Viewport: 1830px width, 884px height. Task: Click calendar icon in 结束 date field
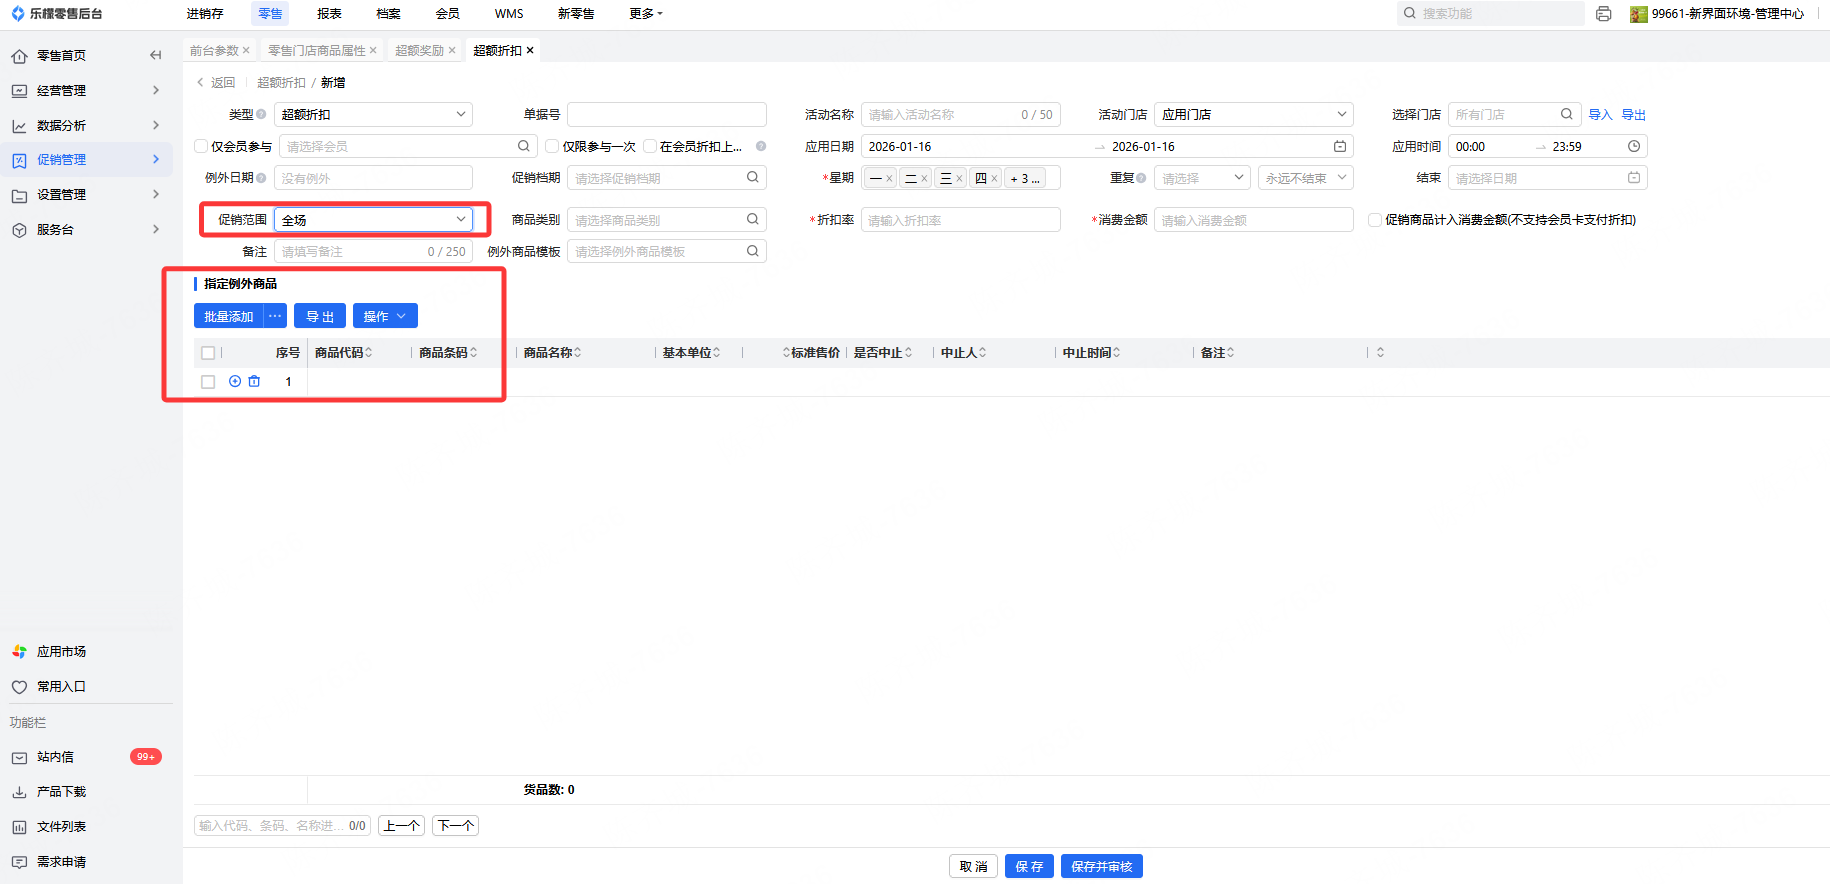pos(1634,177)
